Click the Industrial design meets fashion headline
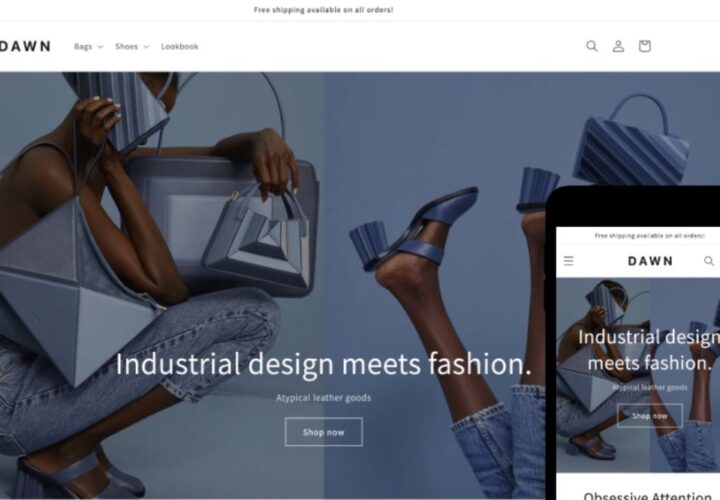The width and height of the screenshot is (720, 500). point(323,364)
